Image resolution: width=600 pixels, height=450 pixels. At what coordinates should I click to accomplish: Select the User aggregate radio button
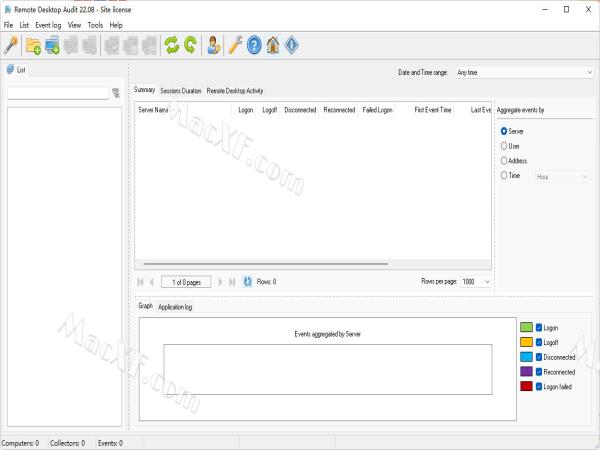(x=504, y=146)
